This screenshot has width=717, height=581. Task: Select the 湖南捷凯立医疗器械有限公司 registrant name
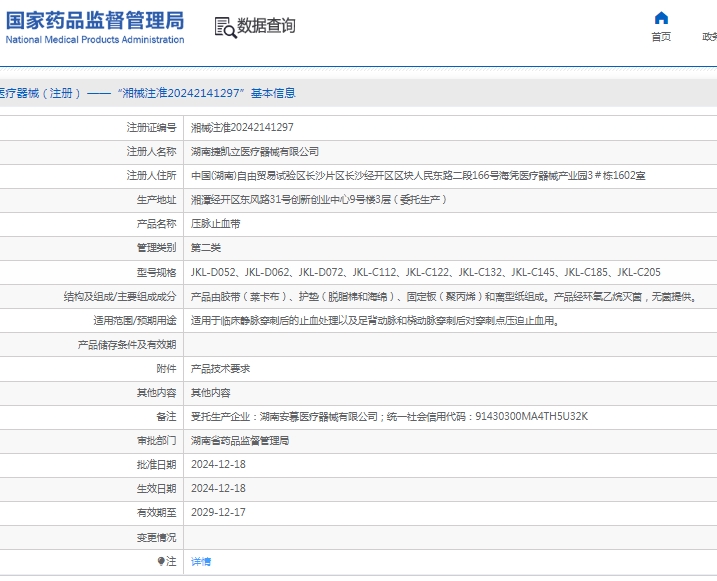coord(255,152)
